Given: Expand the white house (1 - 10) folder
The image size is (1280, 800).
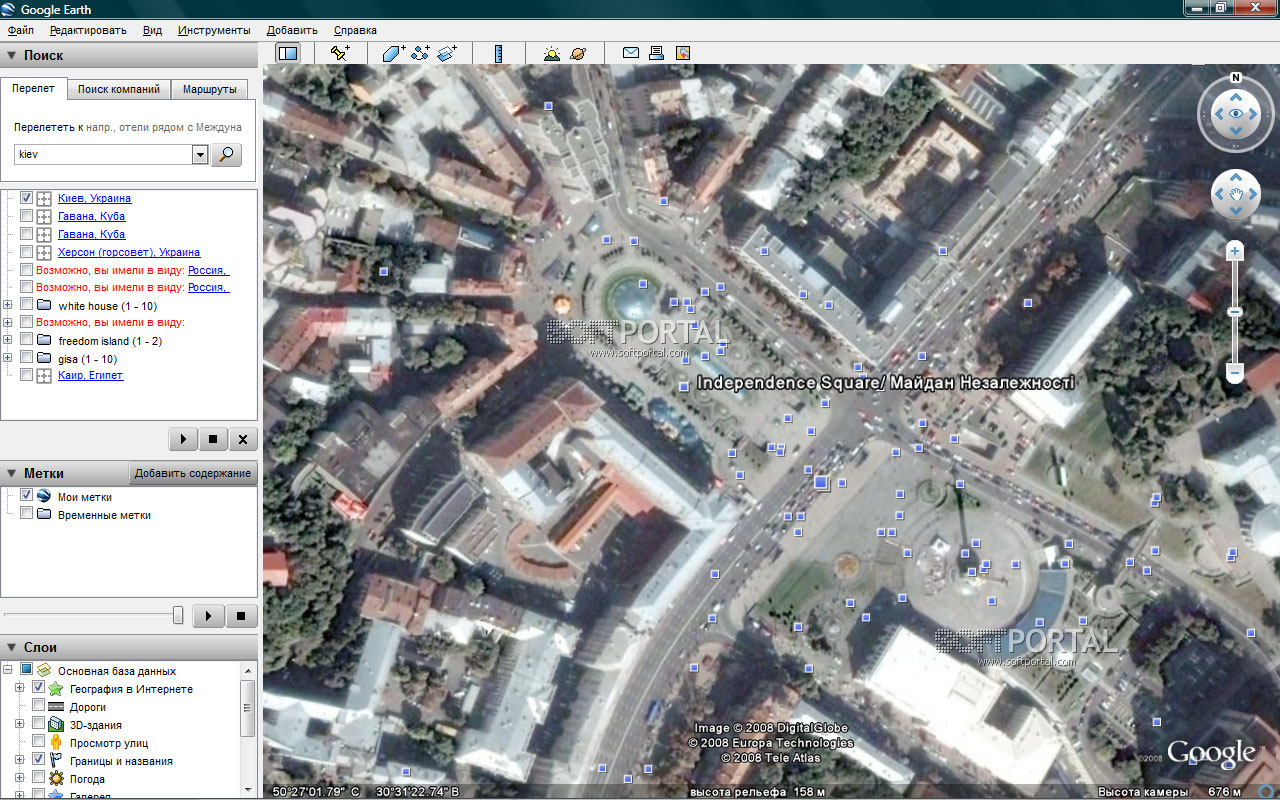Looking at the screenshot, I should coord(8,305).
